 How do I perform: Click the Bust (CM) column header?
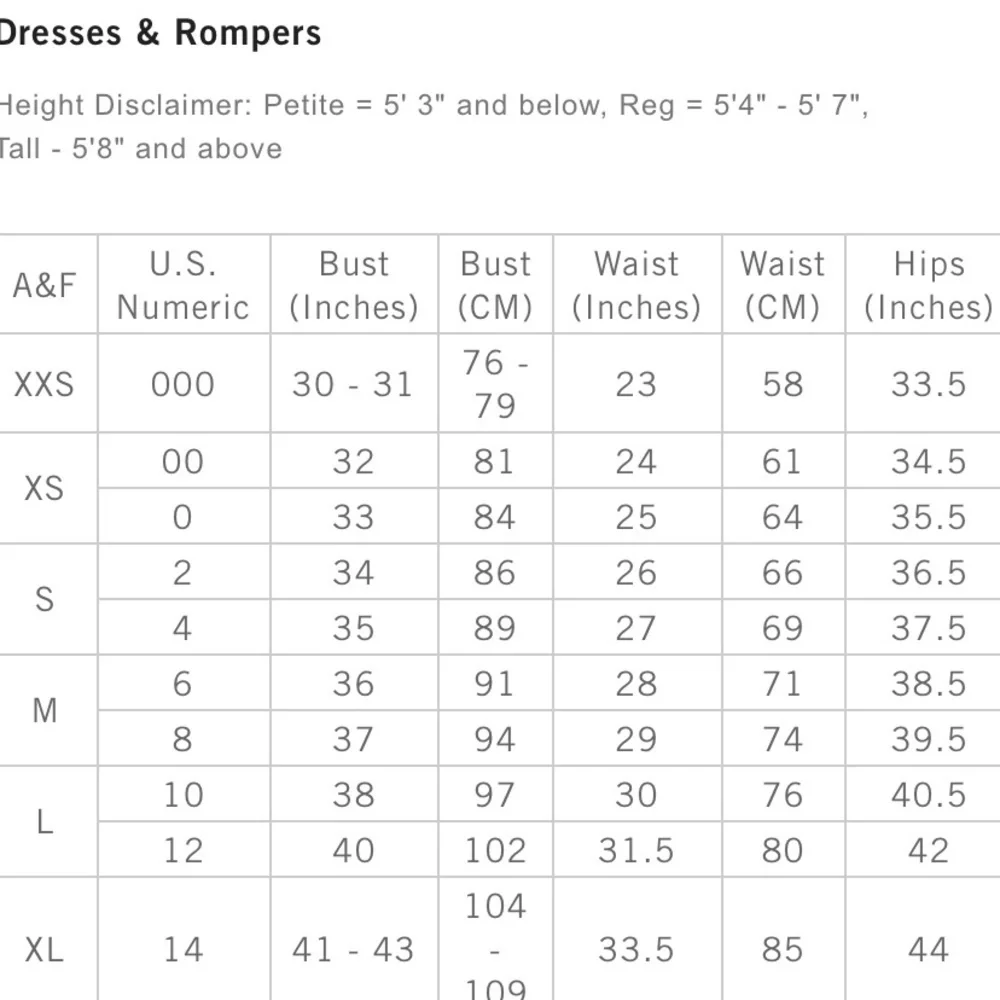click(x=495, y=285)
